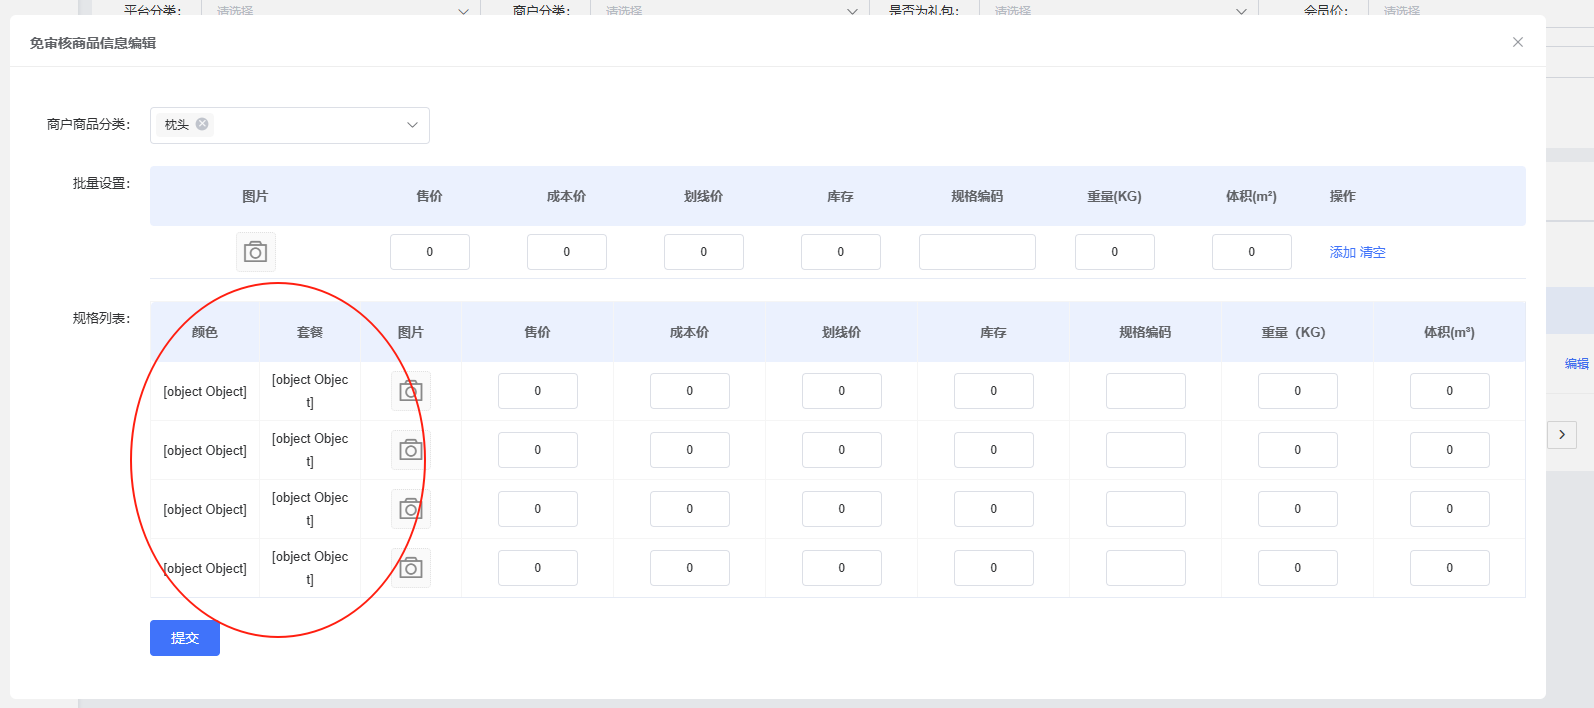Click first row [object Object] color cell

pyautogui.click(x=205, y=391)
